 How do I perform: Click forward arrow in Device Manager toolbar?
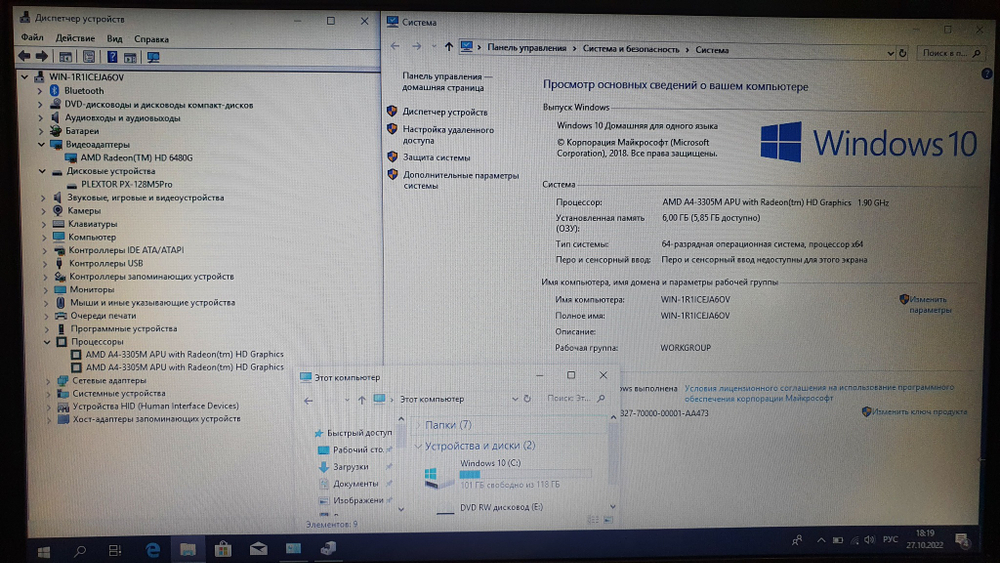[x=41, y=57]
